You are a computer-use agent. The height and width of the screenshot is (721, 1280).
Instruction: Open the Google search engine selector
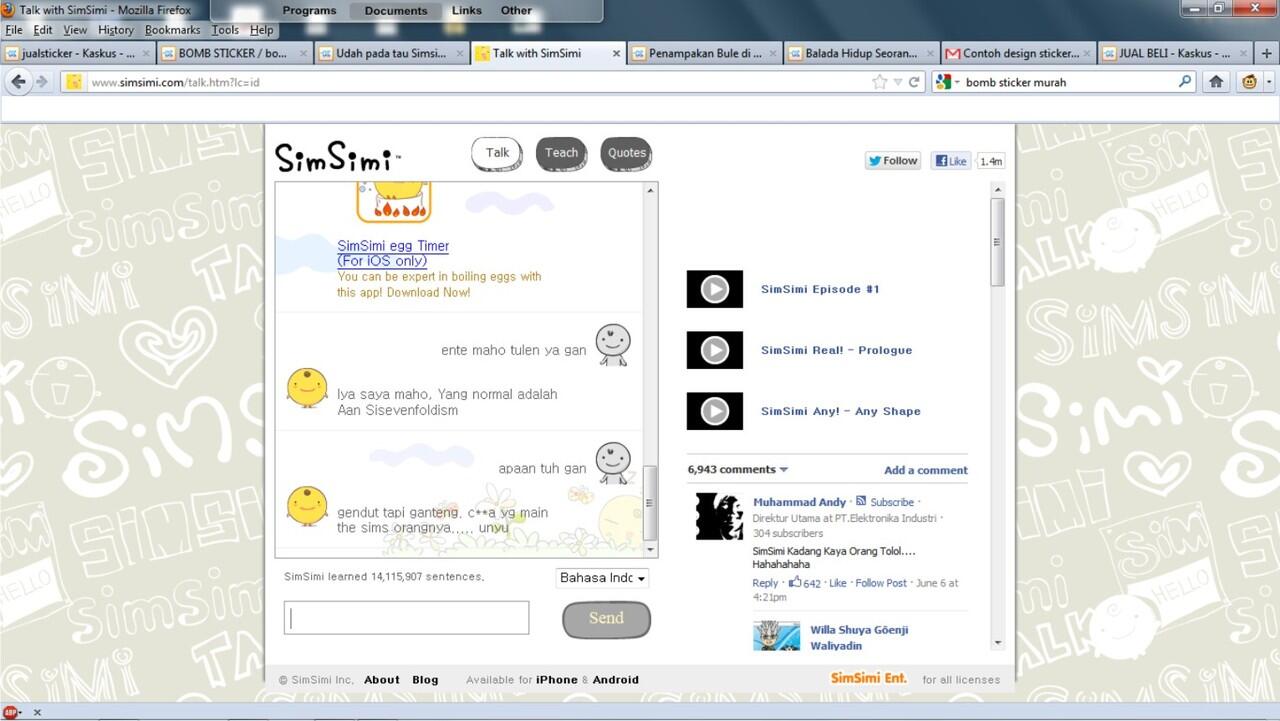point(946,82)
